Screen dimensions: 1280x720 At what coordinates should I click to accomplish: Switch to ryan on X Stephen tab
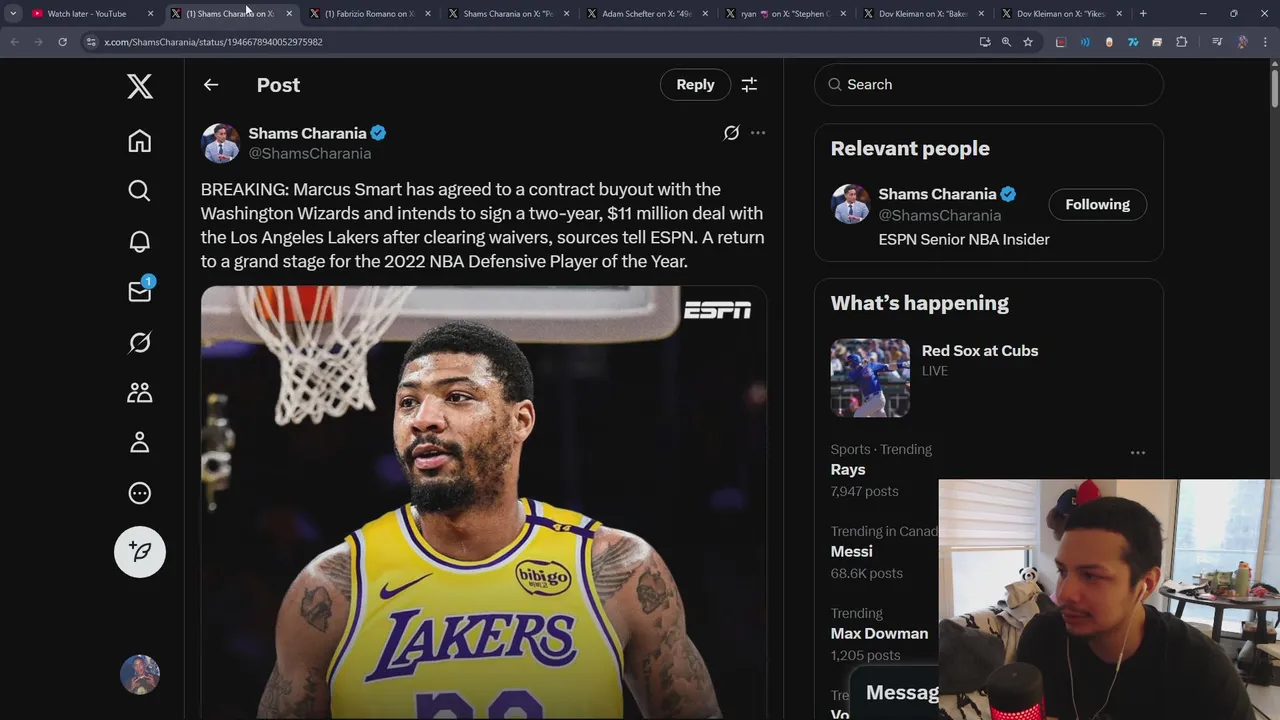(x=786, y=14)
